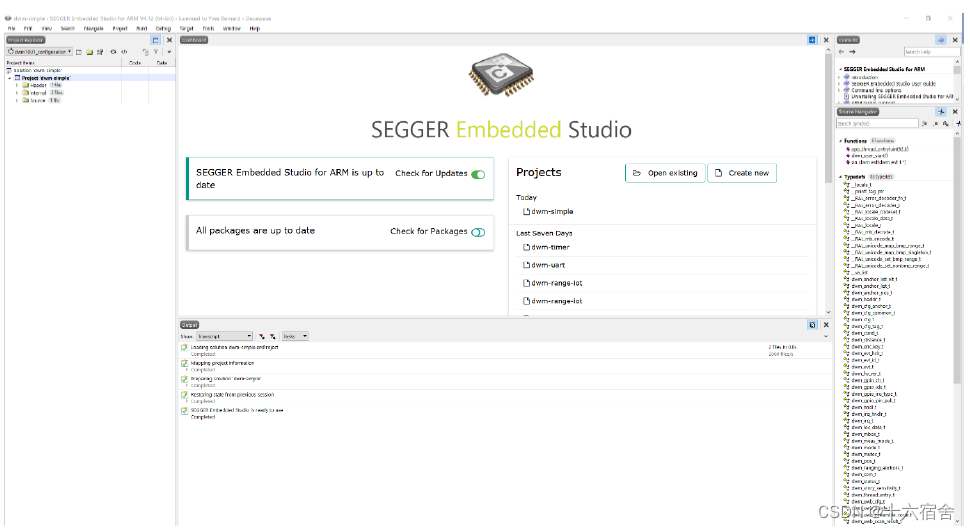The width and height of the screenshot is (970, 530).
Task: Select the Source Navigator panel tab
Action: pos(857,112)
